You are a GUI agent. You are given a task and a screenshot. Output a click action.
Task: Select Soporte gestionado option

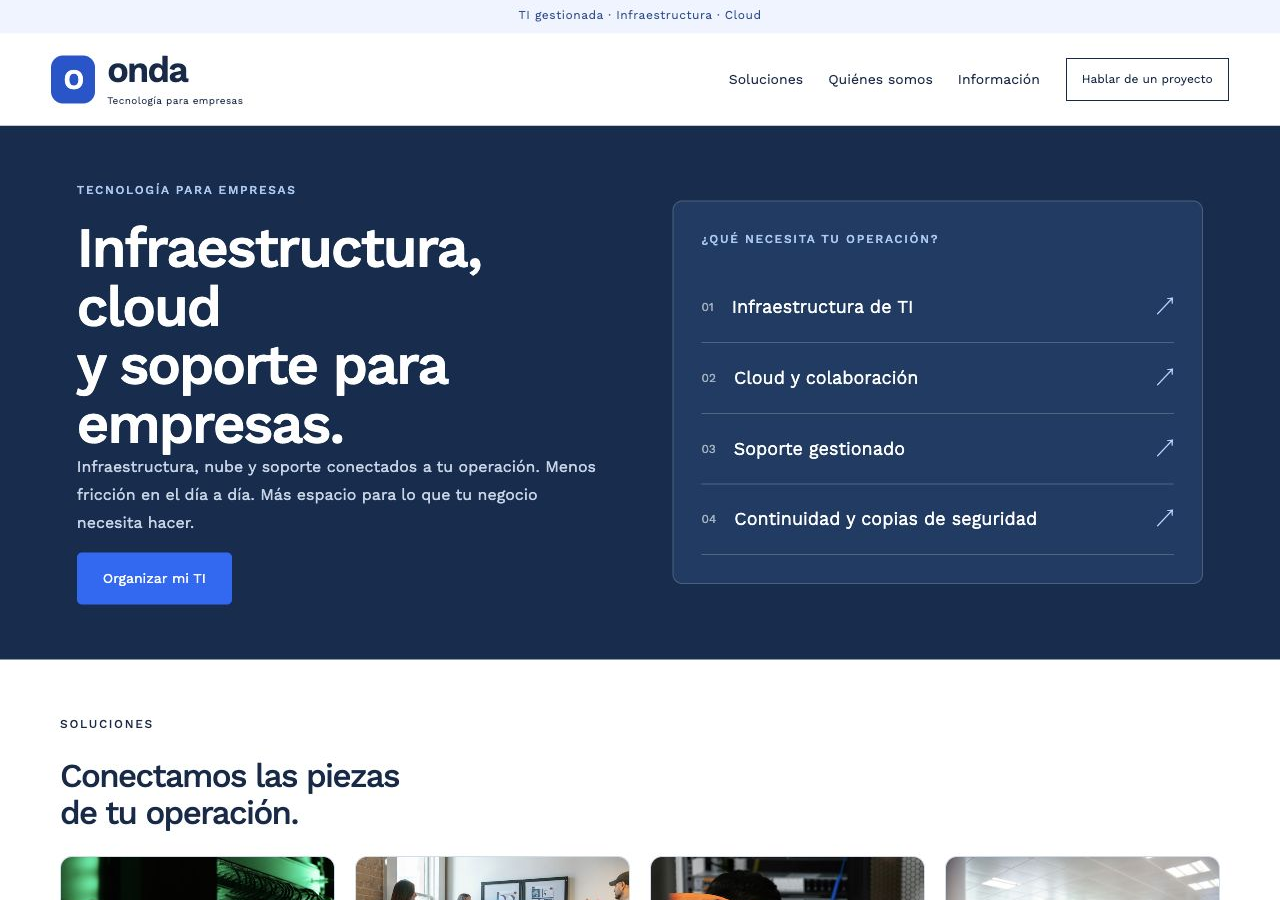pyautogui.click(x=938, y=449)
